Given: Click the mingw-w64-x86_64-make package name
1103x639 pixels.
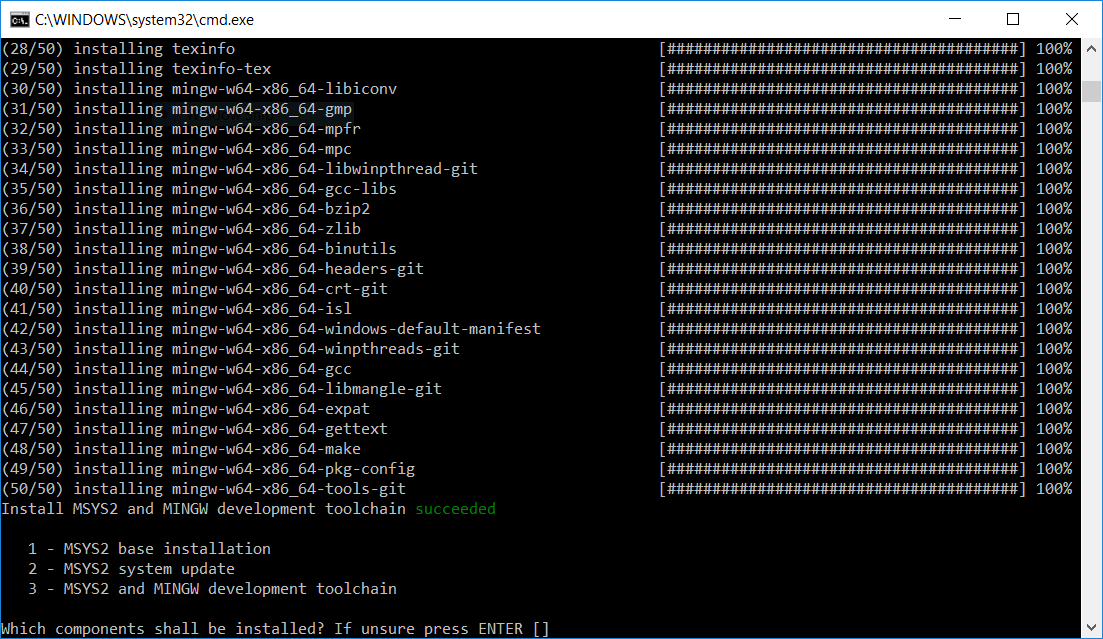Looking at the screenshot, I should tap(266, 449).
